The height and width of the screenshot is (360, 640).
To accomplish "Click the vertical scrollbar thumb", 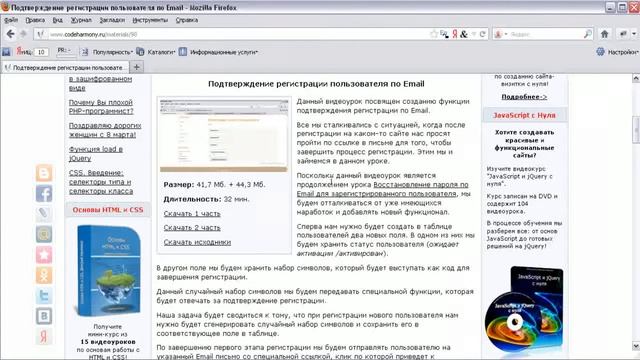I will point(636,130).
